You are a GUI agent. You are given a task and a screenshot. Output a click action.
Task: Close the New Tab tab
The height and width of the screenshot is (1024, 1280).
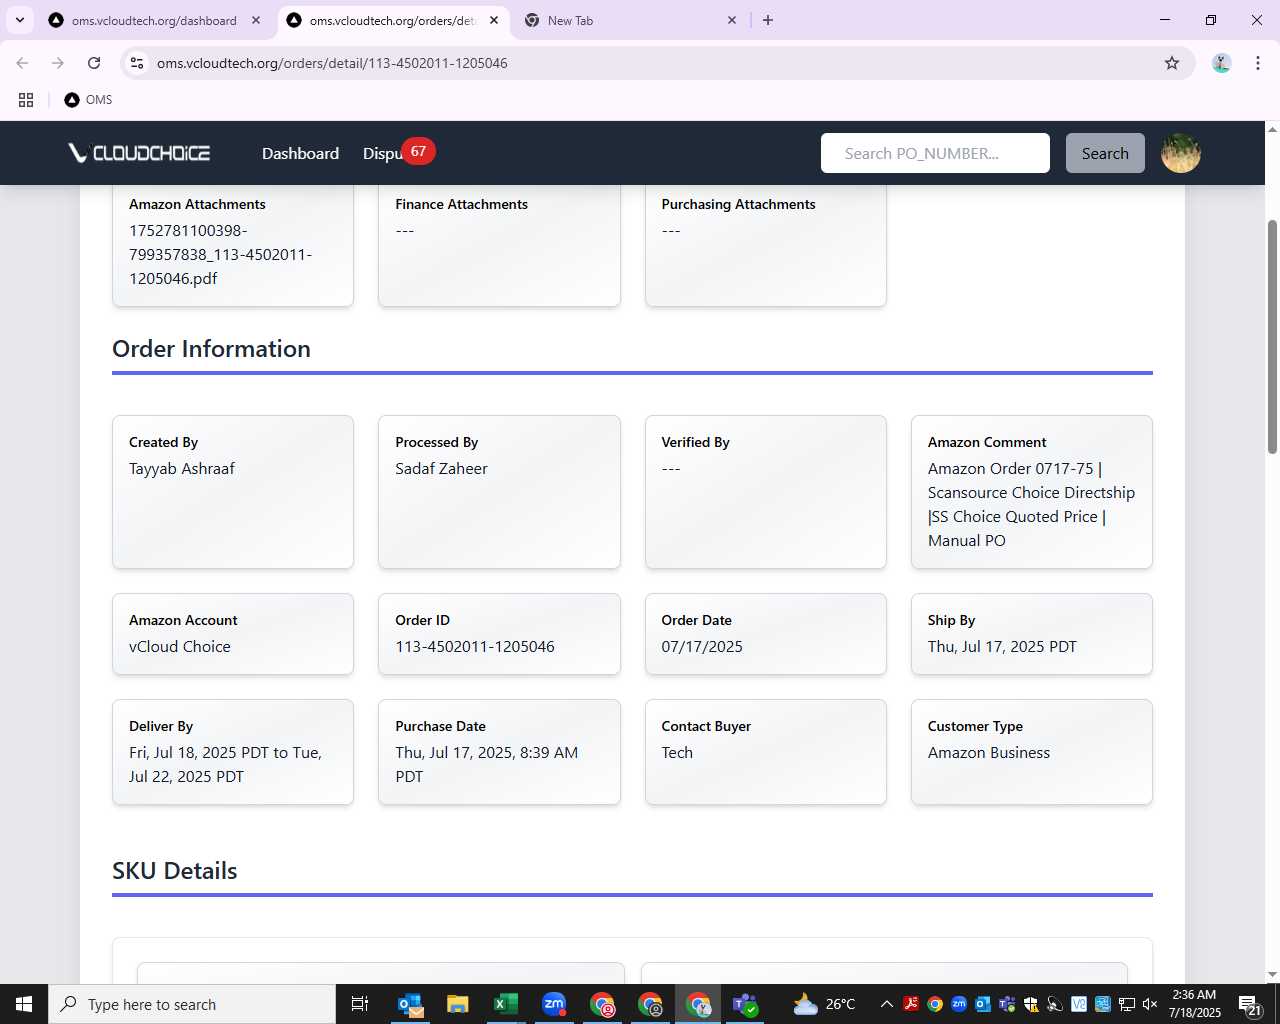pos(732,20)
